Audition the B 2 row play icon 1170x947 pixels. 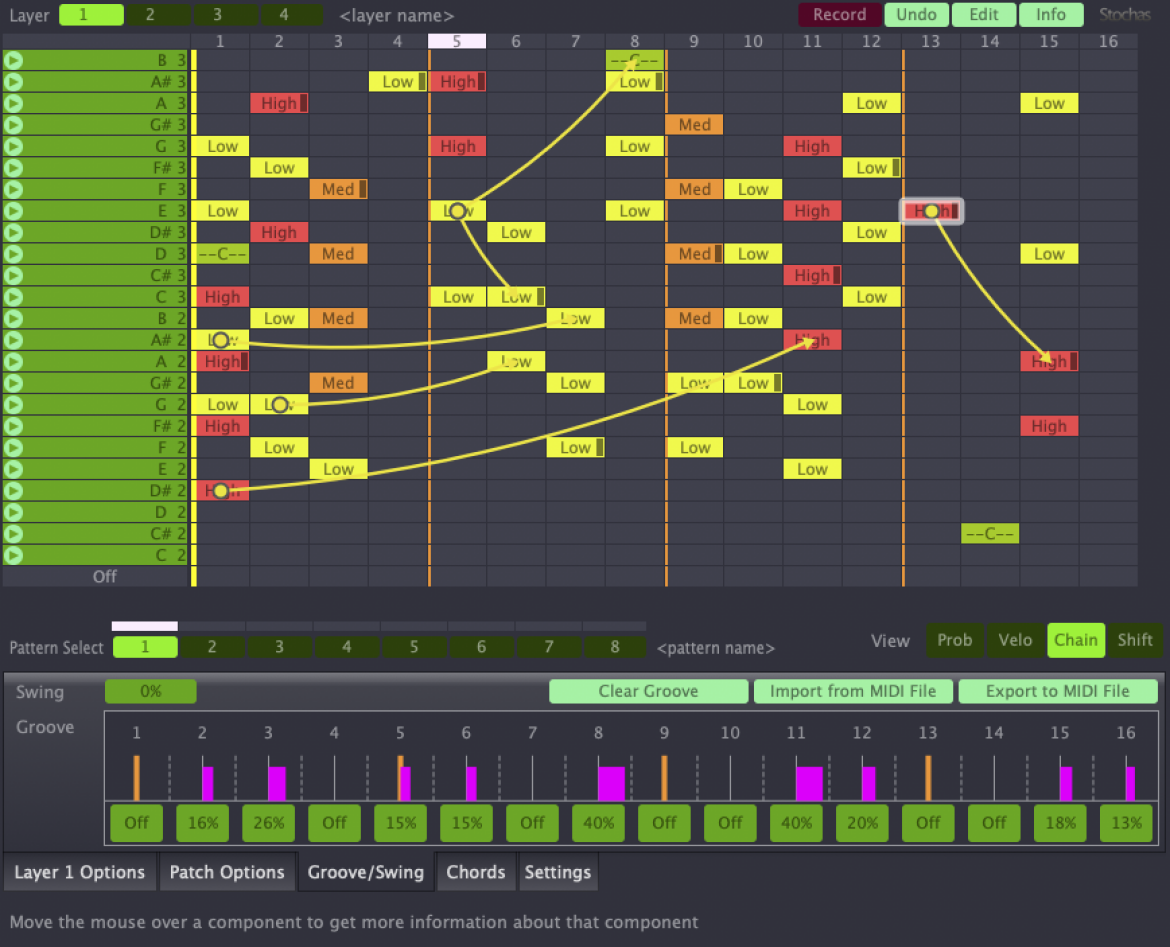click(13, 319)
